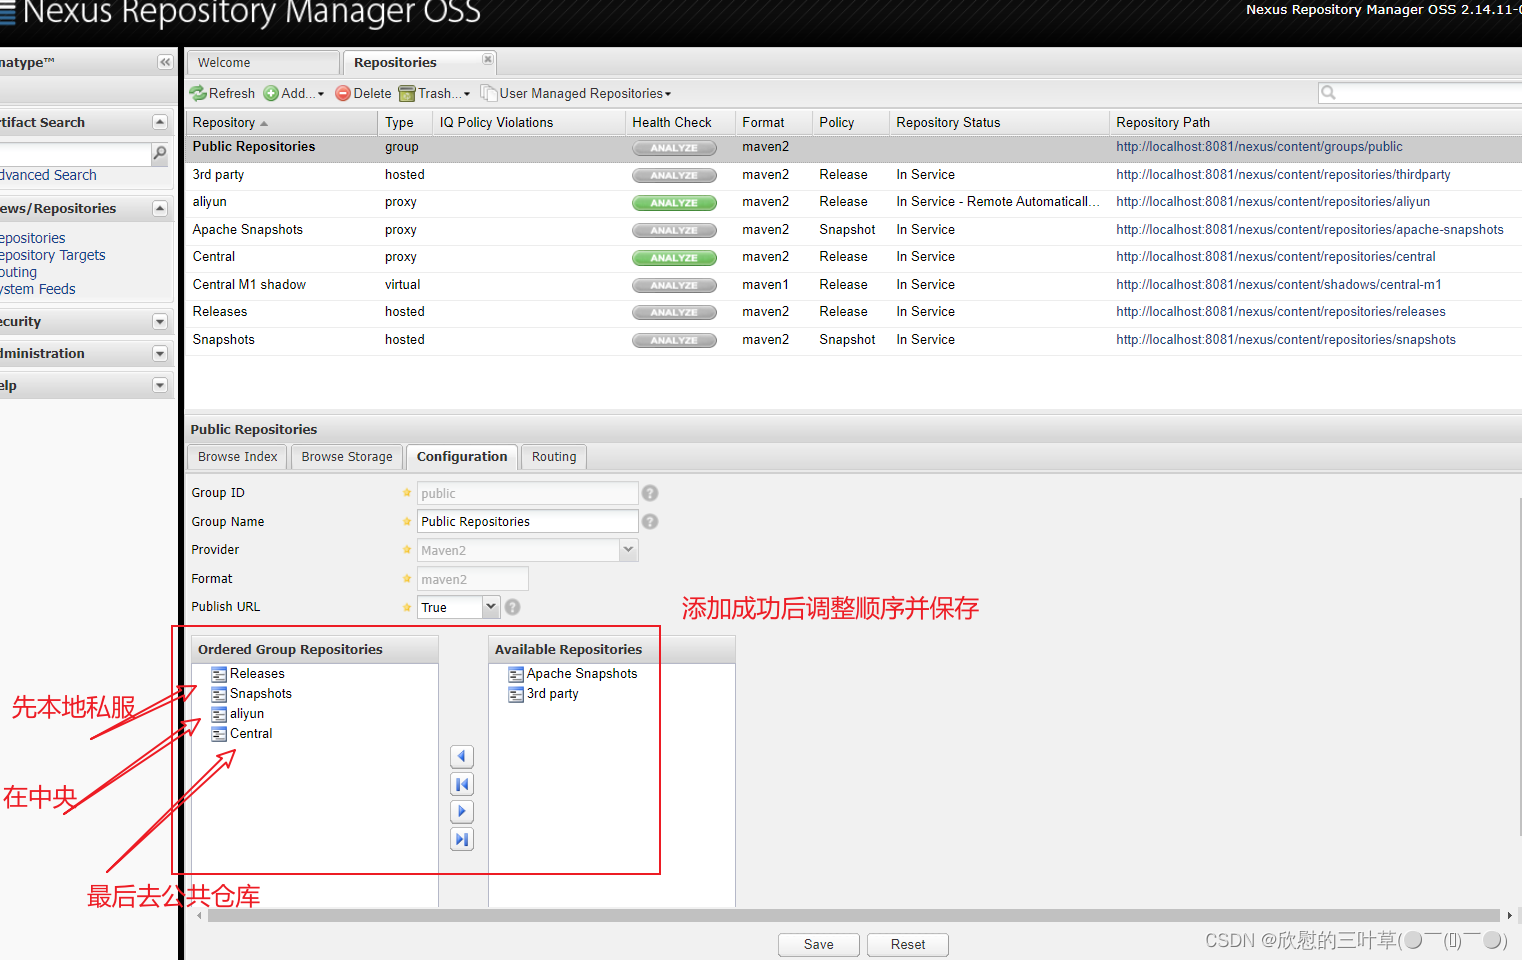Image resolution: width=1522 pixels, height=960 pixels.
Task: Click Analyze button for Central repository
Action: [674, 257]
